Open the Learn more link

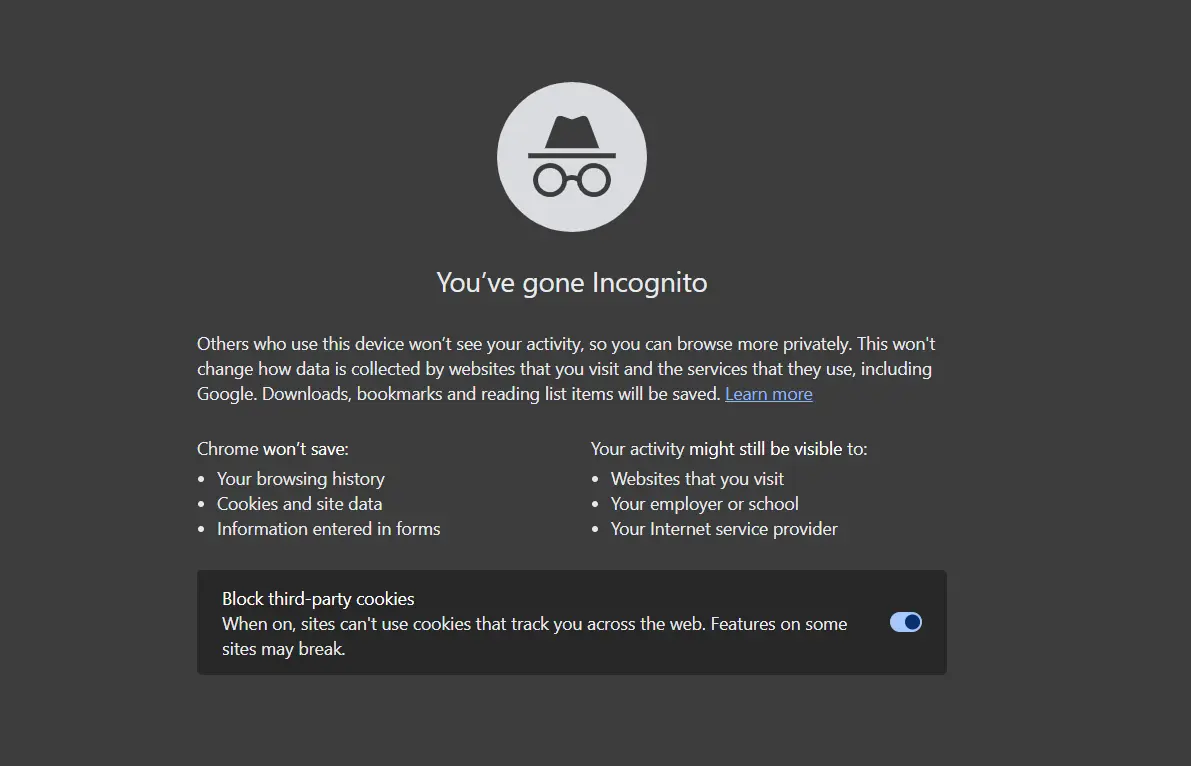coord(768,394)
